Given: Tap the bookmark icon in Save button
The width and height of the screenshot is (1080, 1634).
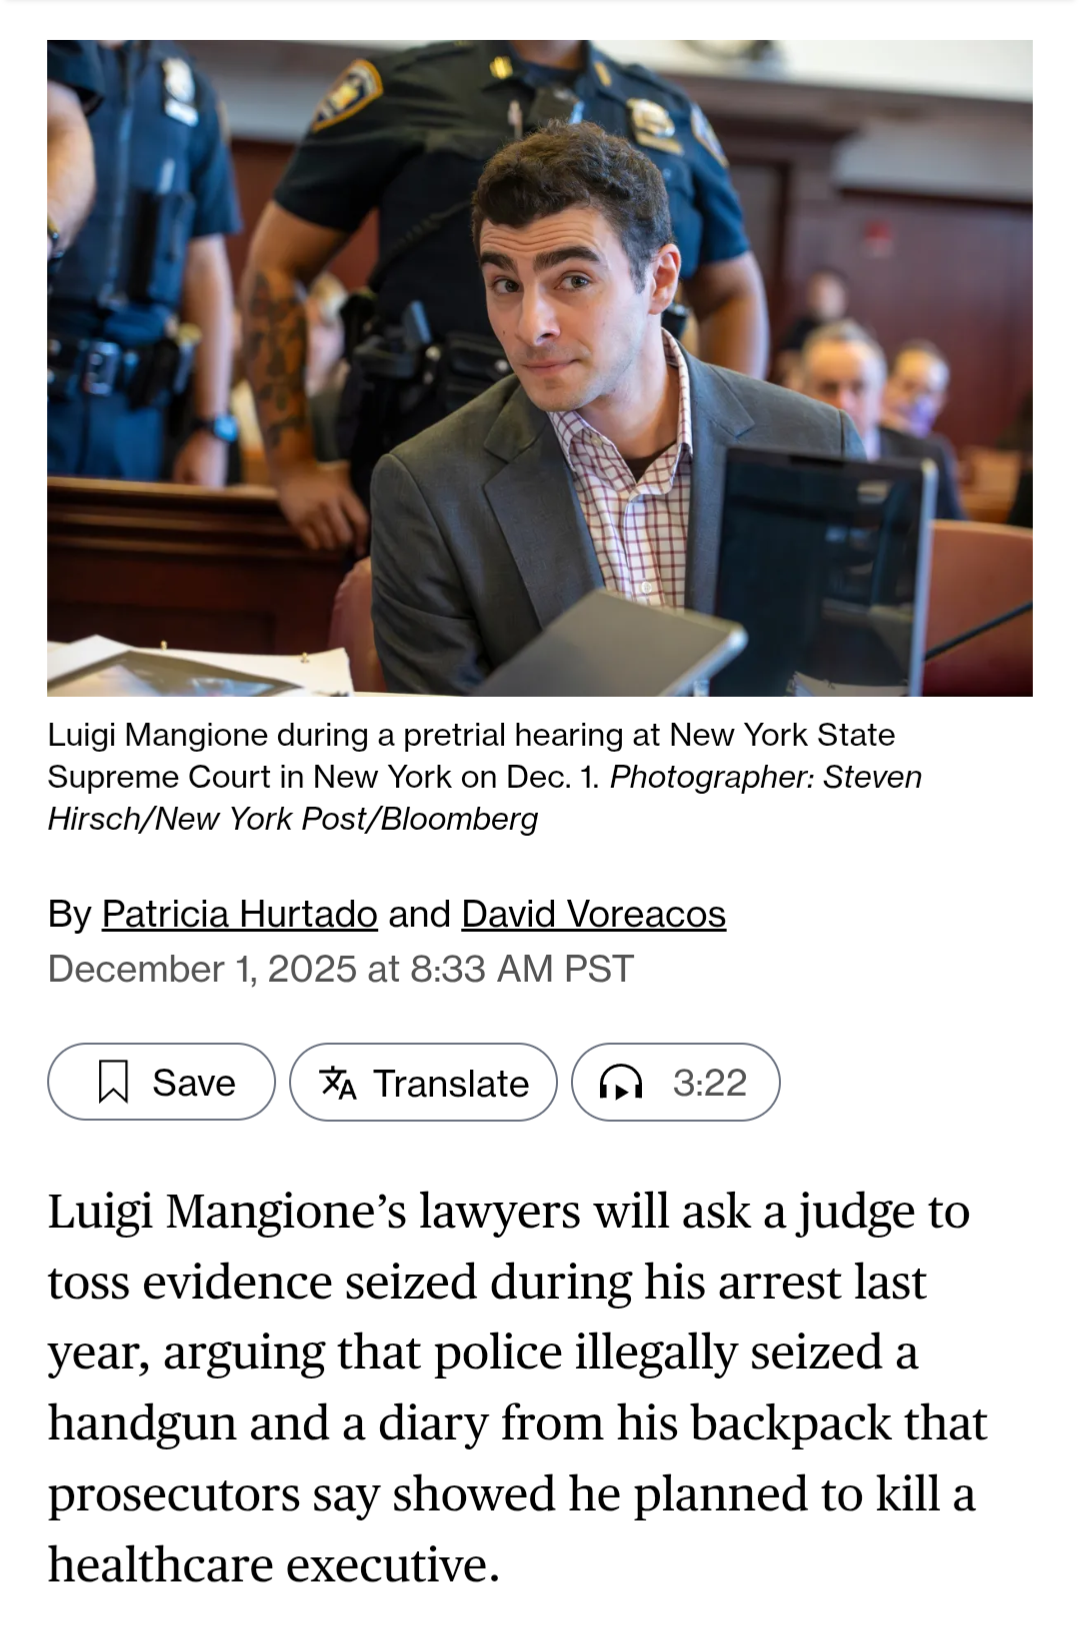Looking at the screenshot, I should coord(113,1082).
